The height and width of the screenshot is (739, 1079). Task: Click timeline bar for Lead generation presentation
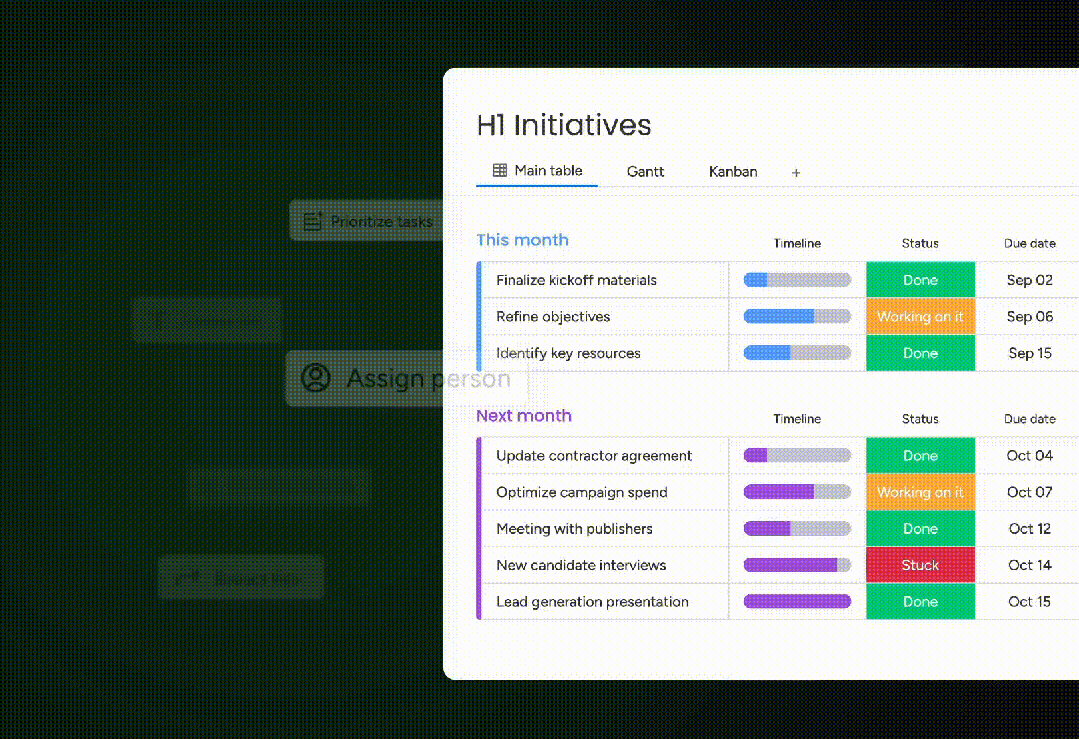click(797, 602)
